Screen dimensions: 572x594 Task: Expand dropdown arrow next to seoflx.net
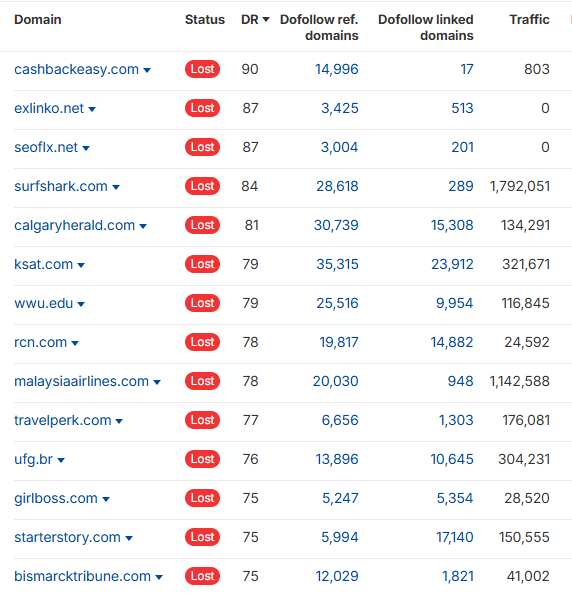click(86, 148)
